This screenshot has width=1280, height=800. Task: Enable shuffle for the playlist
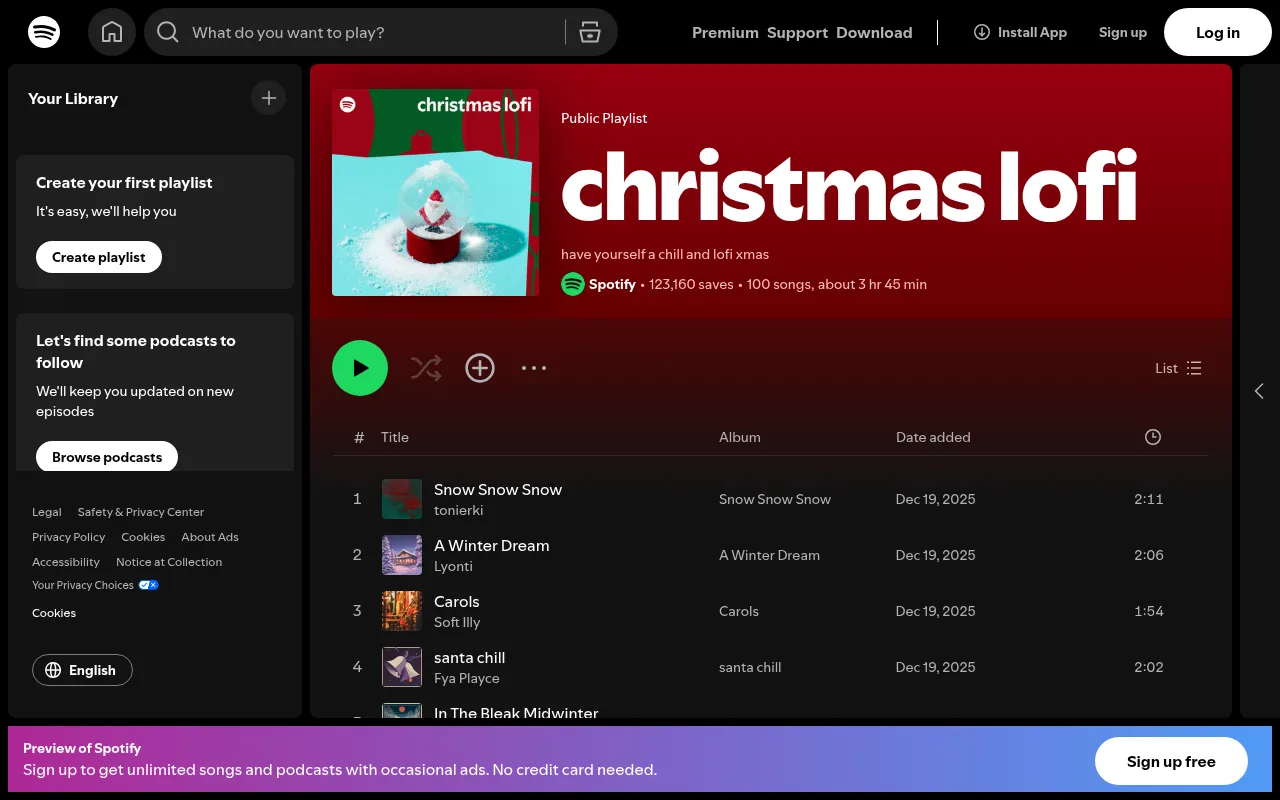point(426,368)
